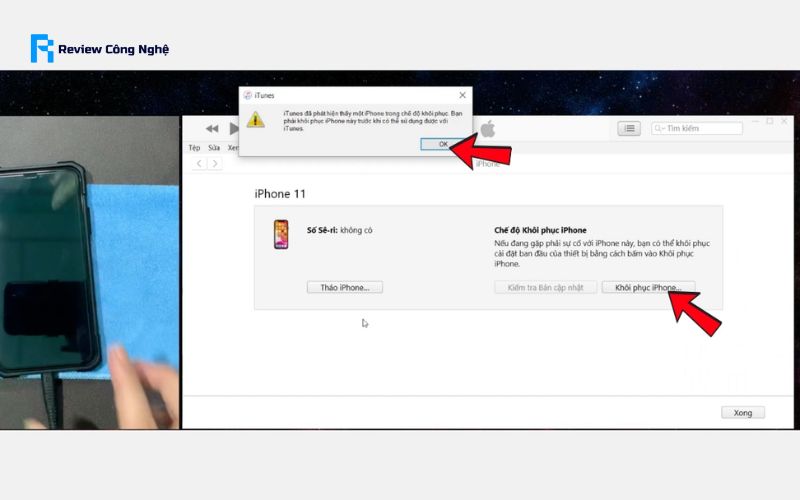Open the Sửa menu
This screenshot has height=500, width=800.
(x=213, y=148)
